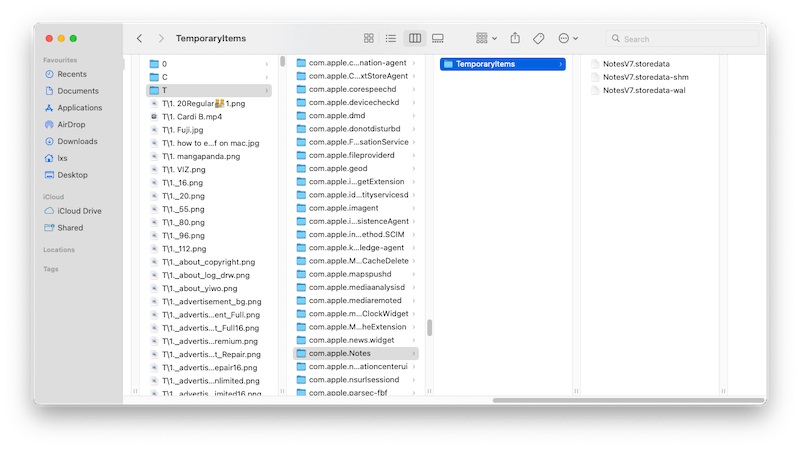Open Recents in the sidebar
The width and height of the screenshot is (800, 449).
[x=72, y=74]
